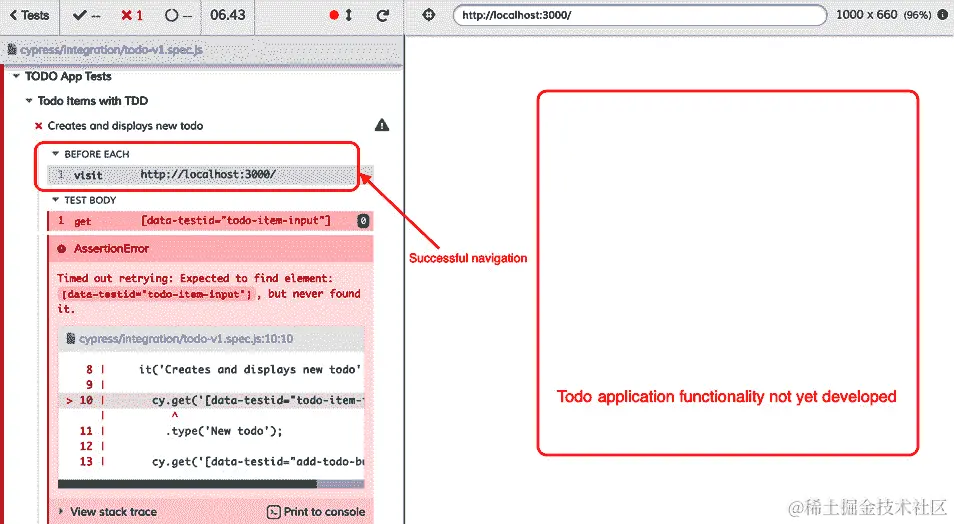The height and width of the screenshot is (524, 954).
Task: Open the viewport info icon
Action: [942, 15]
